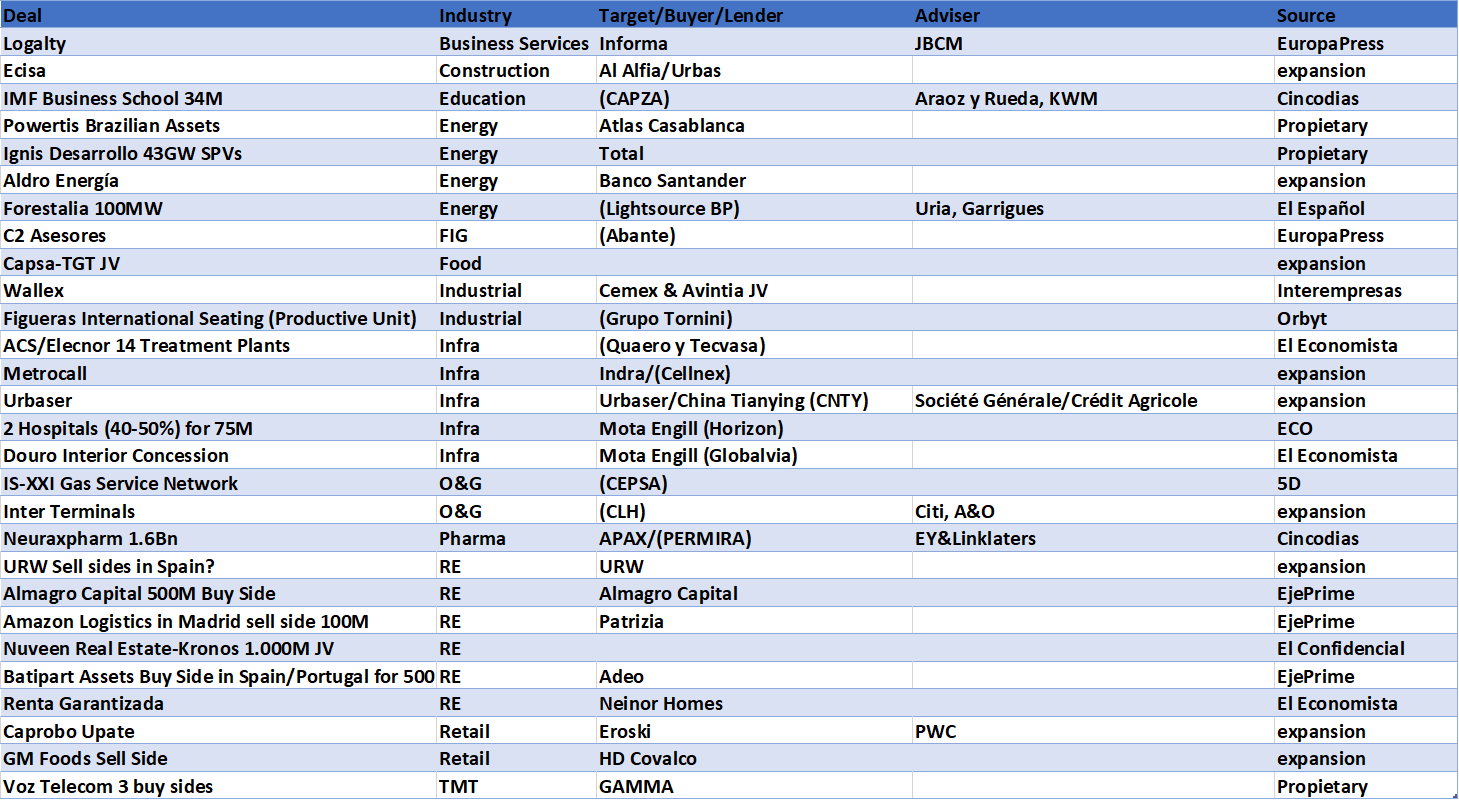Click the FIG industry cell
This screenshot has height=800, width=1459.
pyautogui.click(x=516, y=235)
